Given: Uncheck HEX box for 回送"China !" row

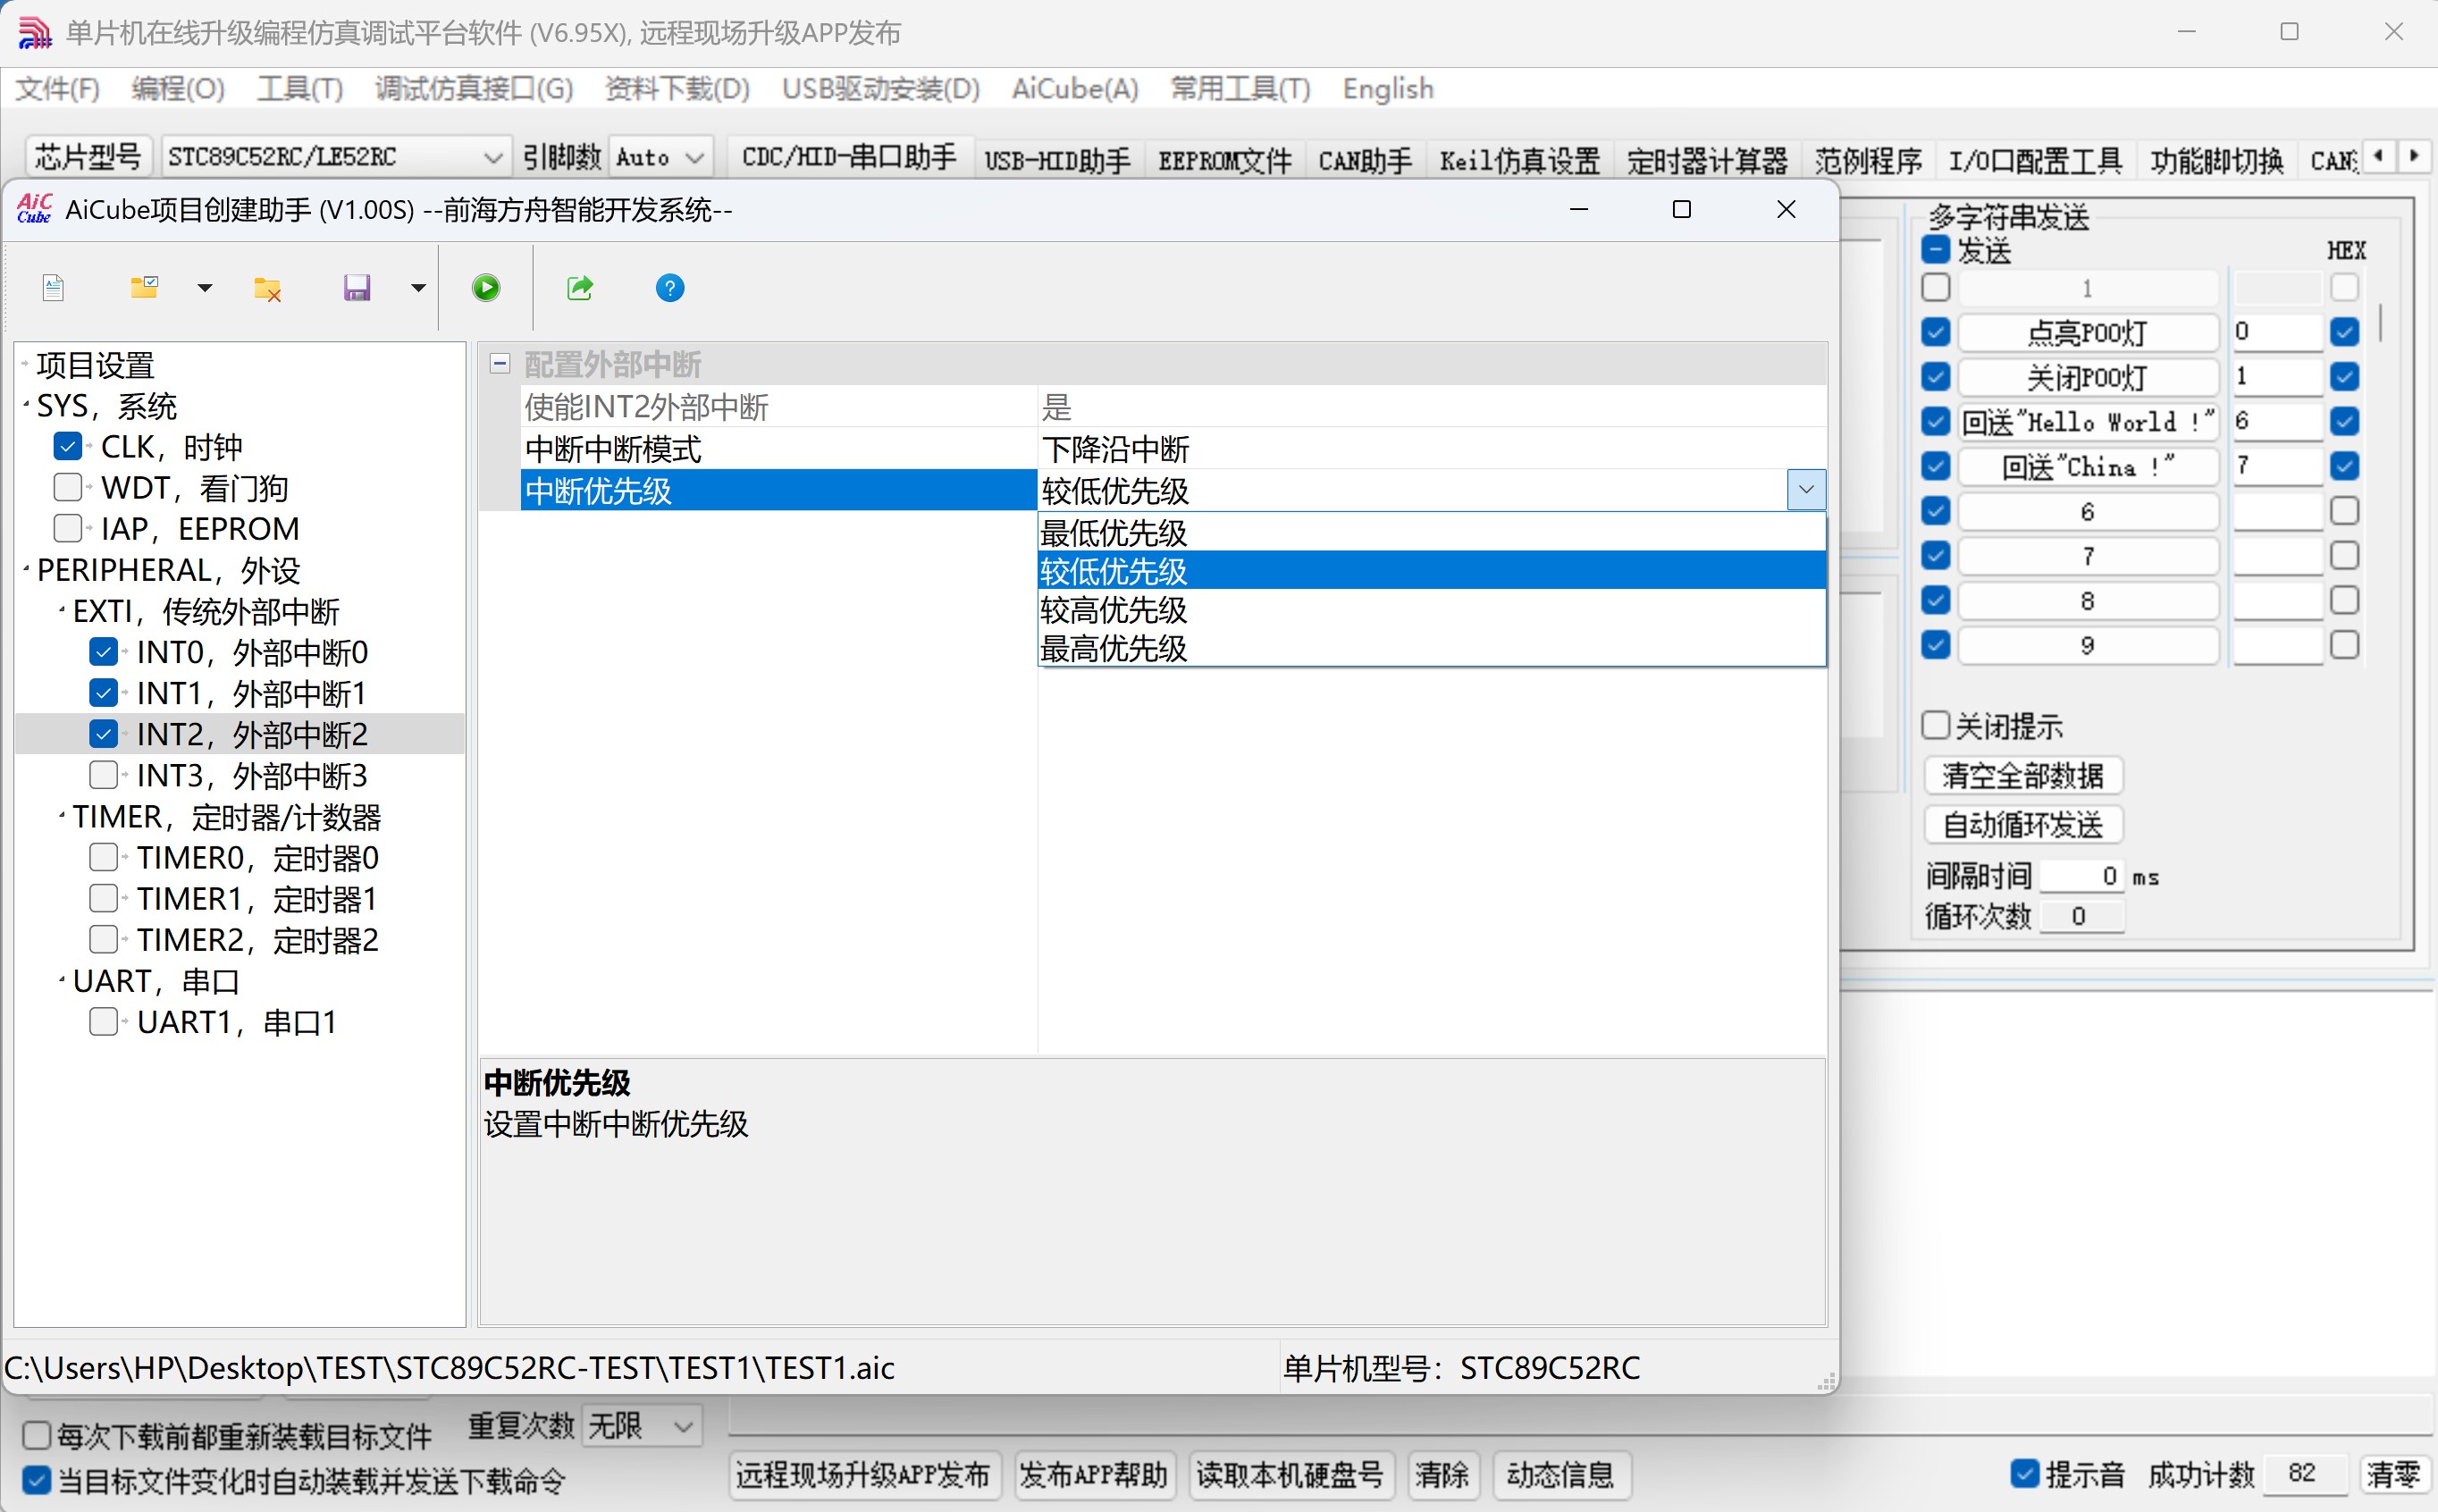Looking at the screenshot, I should tap(2344, 466).
